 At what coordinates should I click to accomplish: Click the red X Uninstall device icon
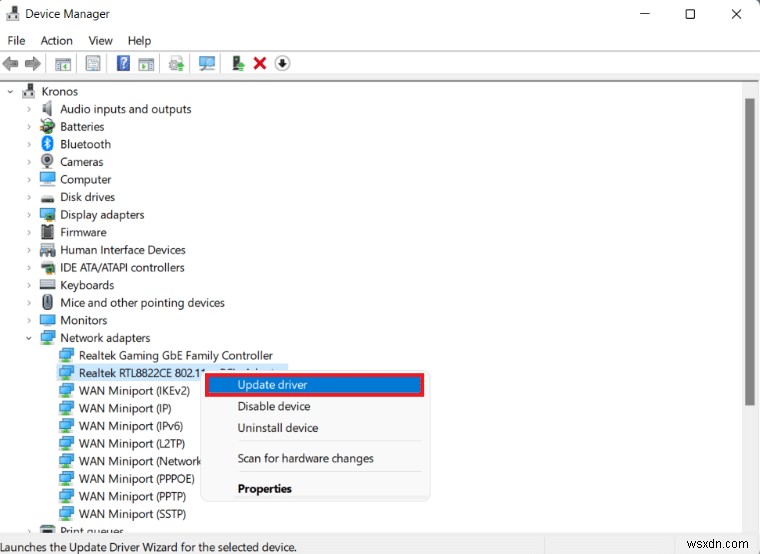260,63
